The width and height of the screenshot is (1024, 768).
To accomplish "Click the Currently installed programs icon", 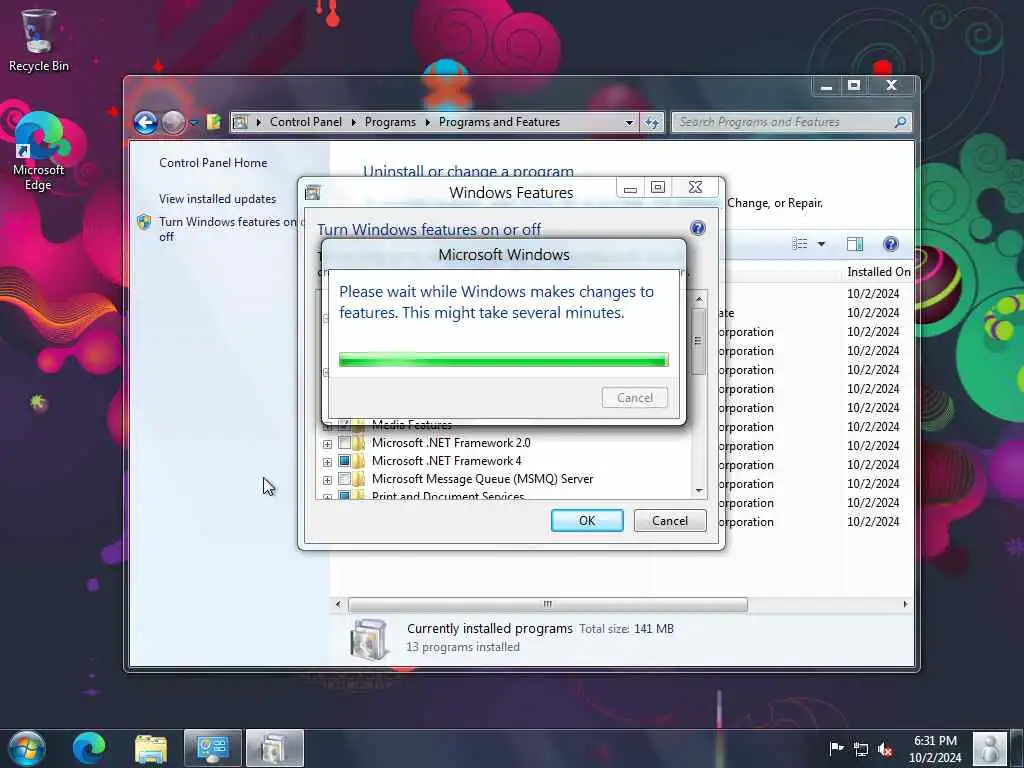I will [370, 639].
